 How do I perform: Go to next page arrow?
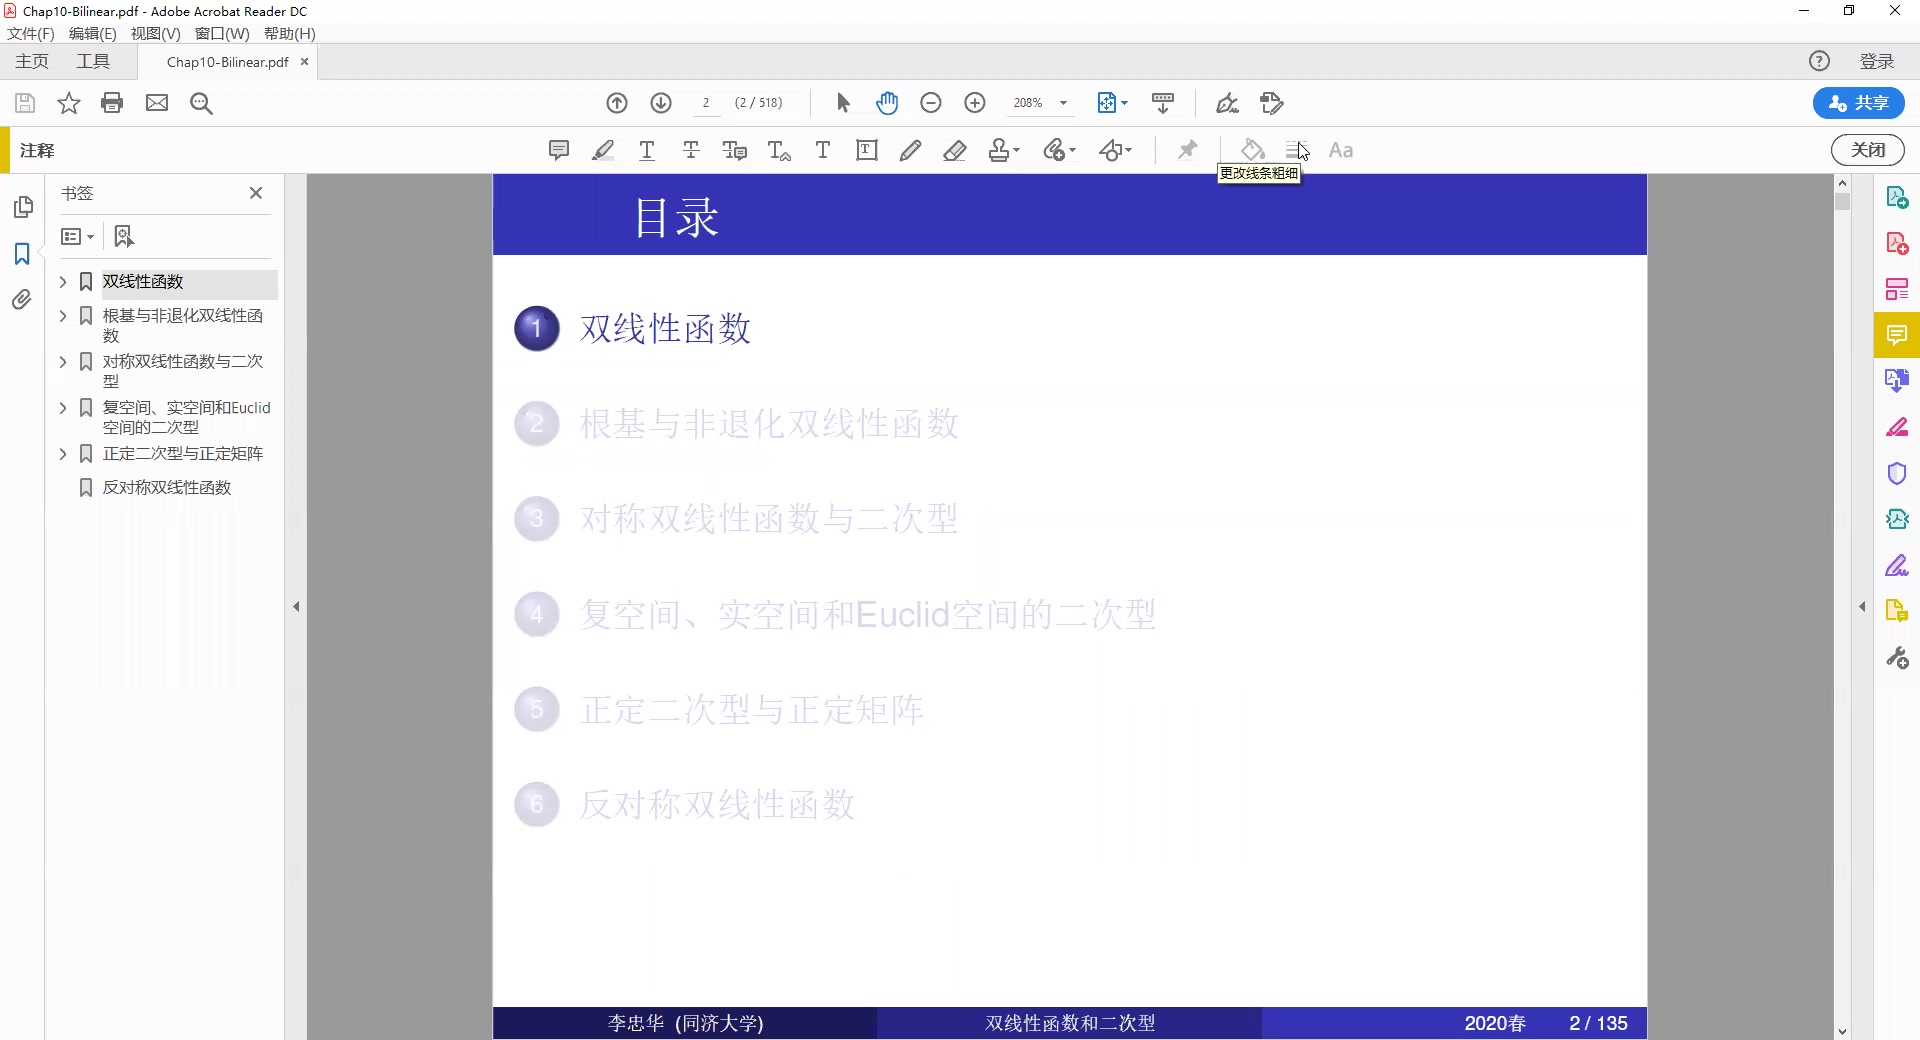pos(661,103)
